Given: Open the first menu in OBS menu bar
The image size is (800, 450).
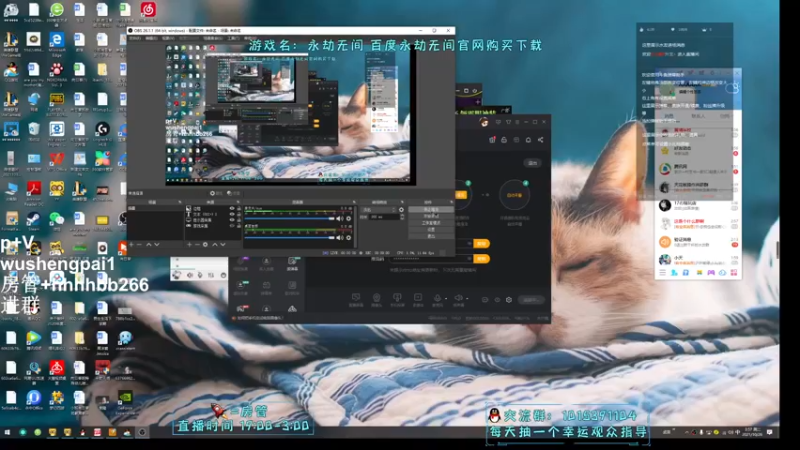Looking at the screenshot, I should (x=135, y=38).
